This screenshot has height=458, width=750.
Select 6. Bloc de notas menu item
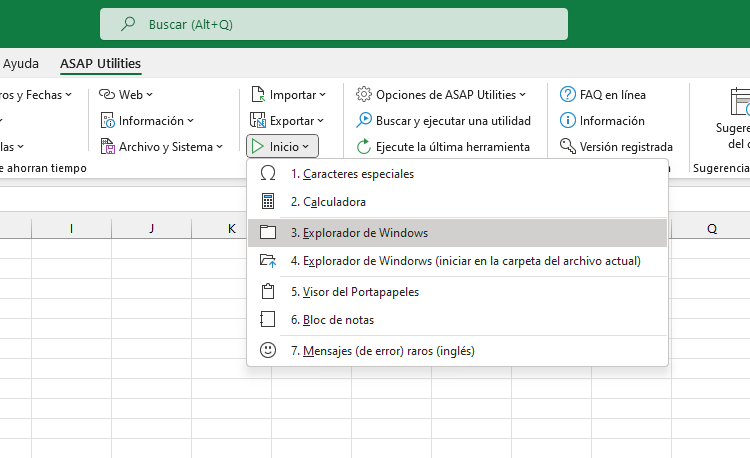click(x=457, y=319)
